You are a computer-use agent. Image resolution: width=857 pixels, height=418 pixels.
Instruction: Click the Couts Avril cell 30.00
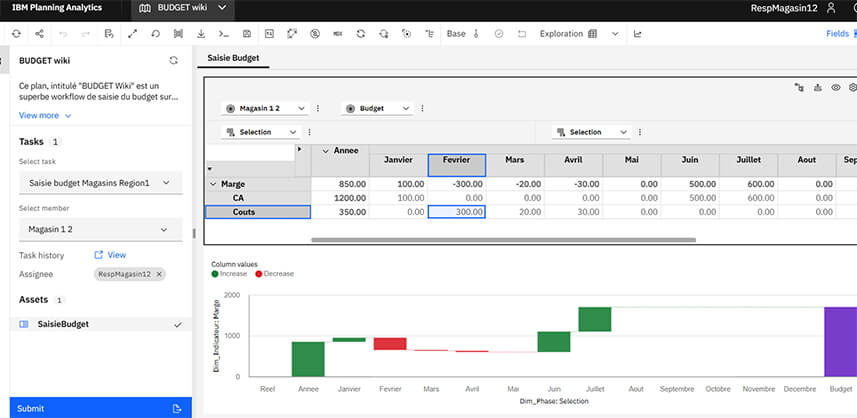tap(574, 212)
